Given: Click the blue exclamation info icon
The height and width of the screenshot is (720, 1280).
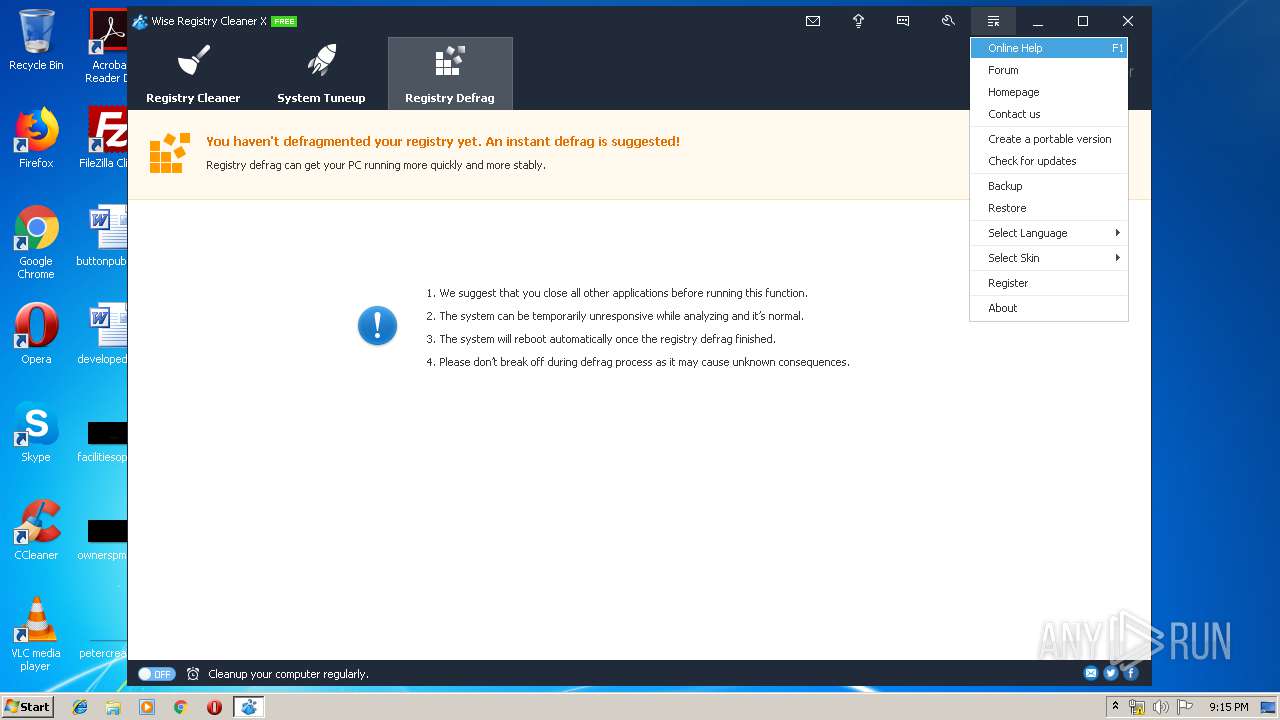Looking at the screenshot, I should (x=378, y=326).
